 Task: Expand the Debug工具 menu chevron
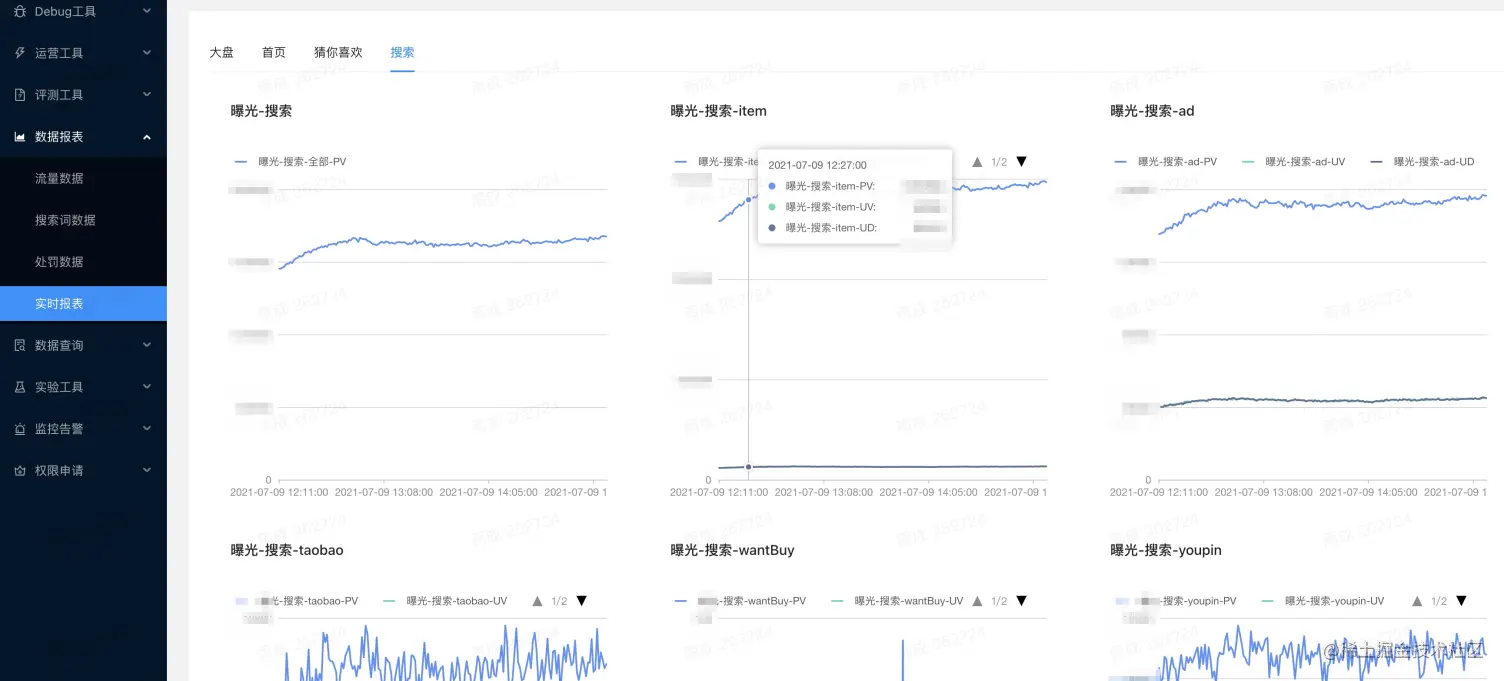(147, 11)
